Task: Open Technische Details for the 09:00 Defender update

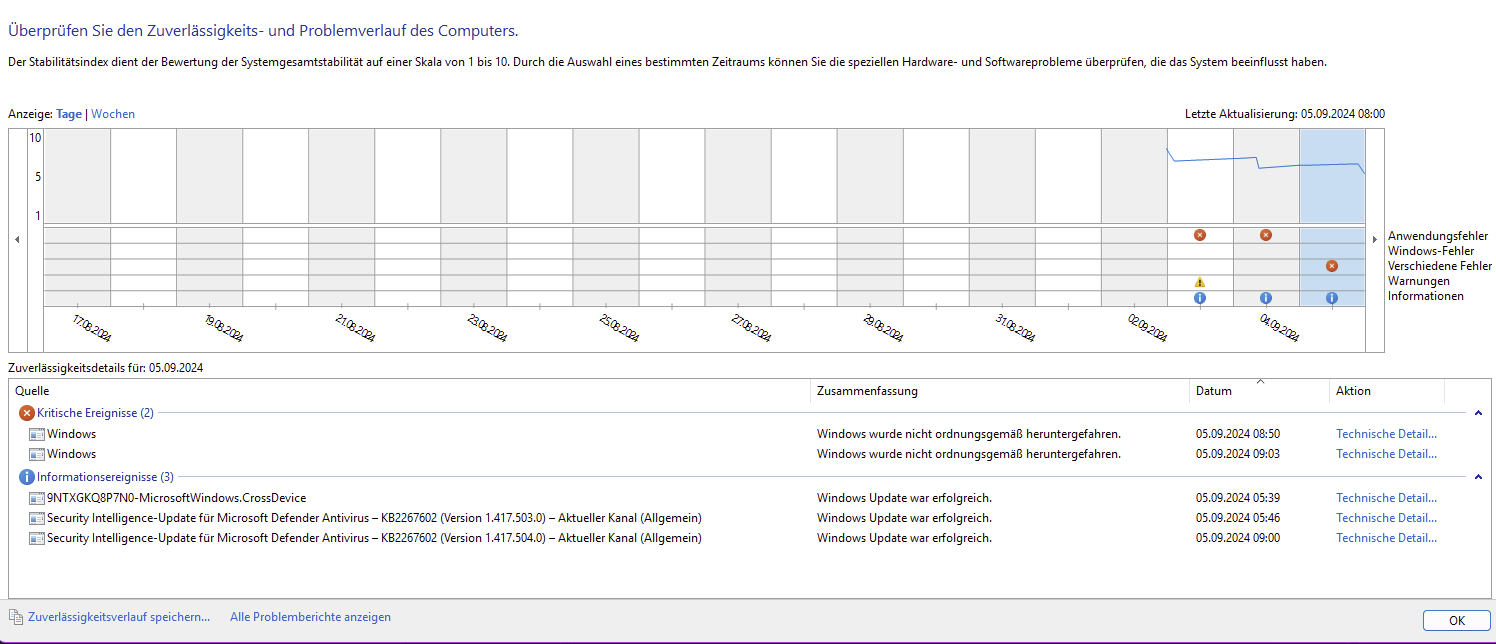Action: click(1386, 538)
